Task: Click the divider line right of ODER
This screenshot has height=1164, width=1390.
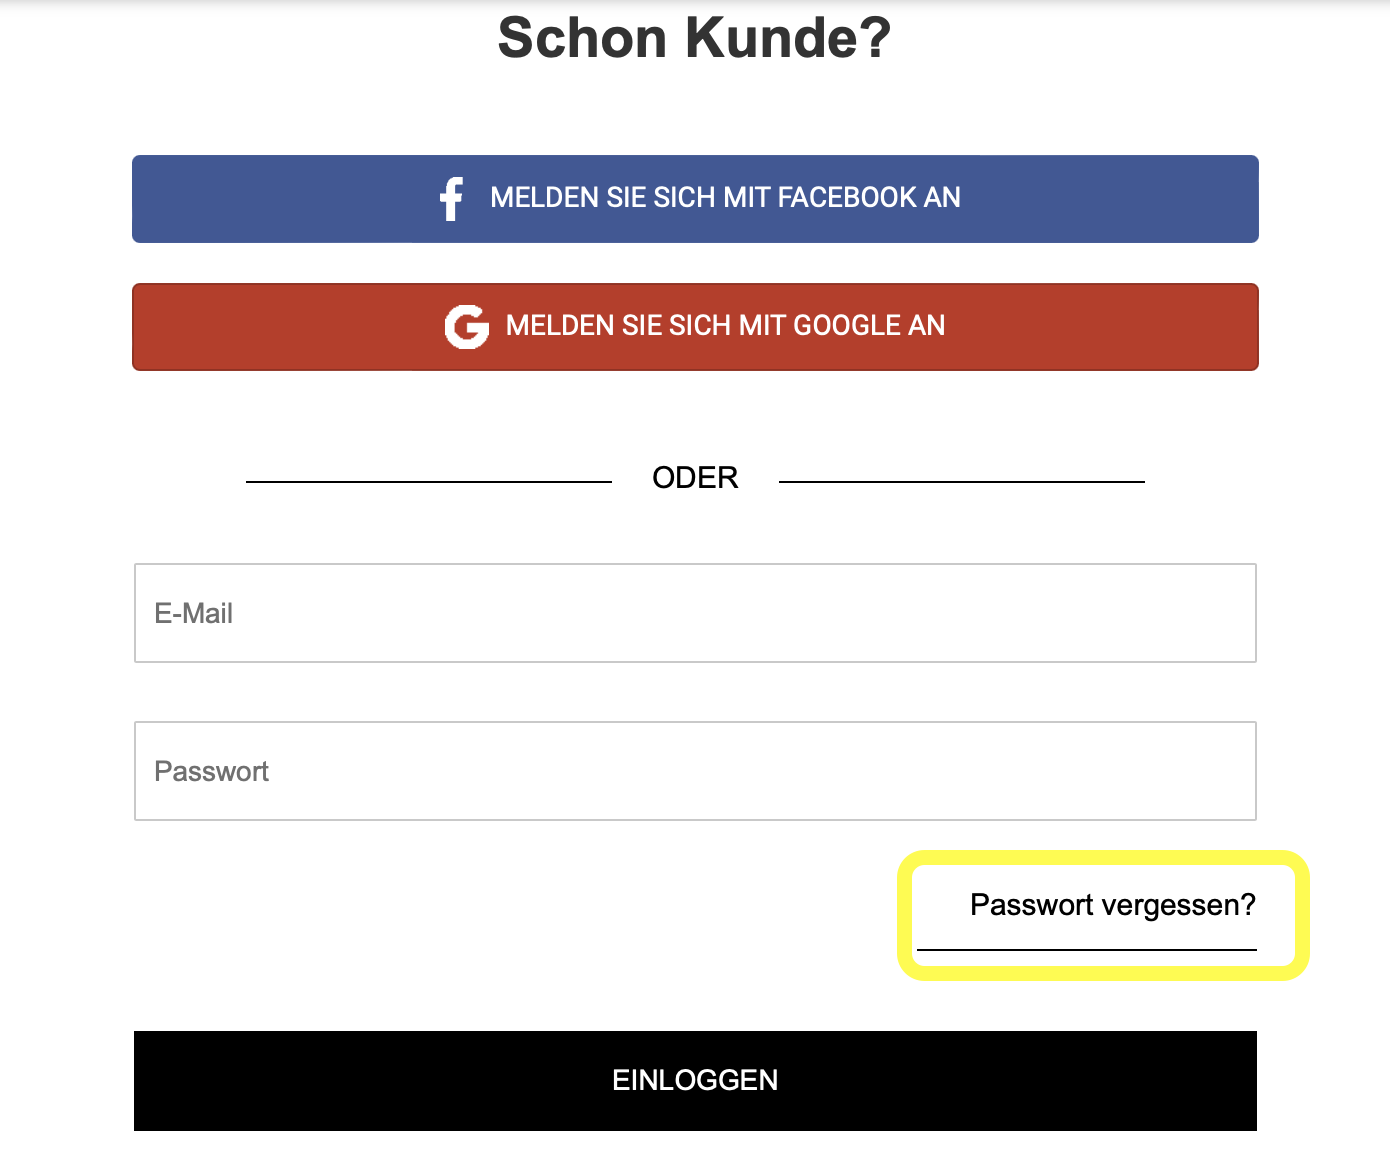Action: coord(961,482)
